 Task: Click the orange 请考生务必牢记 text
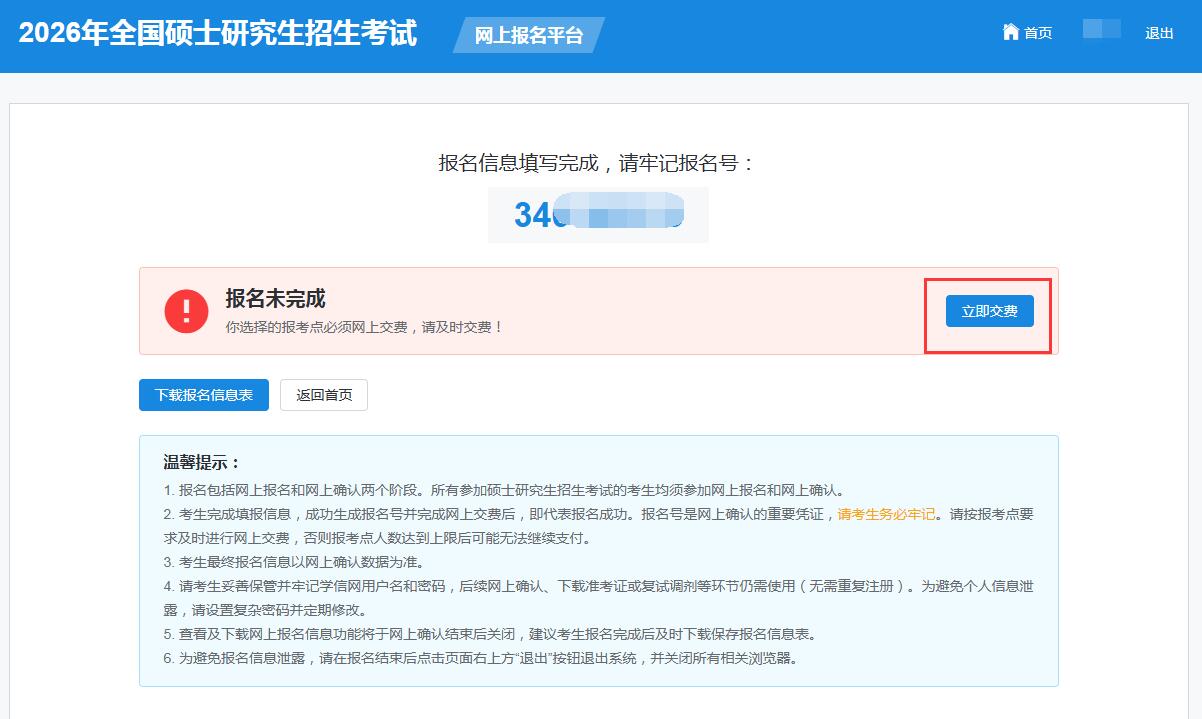coord(886,514)
